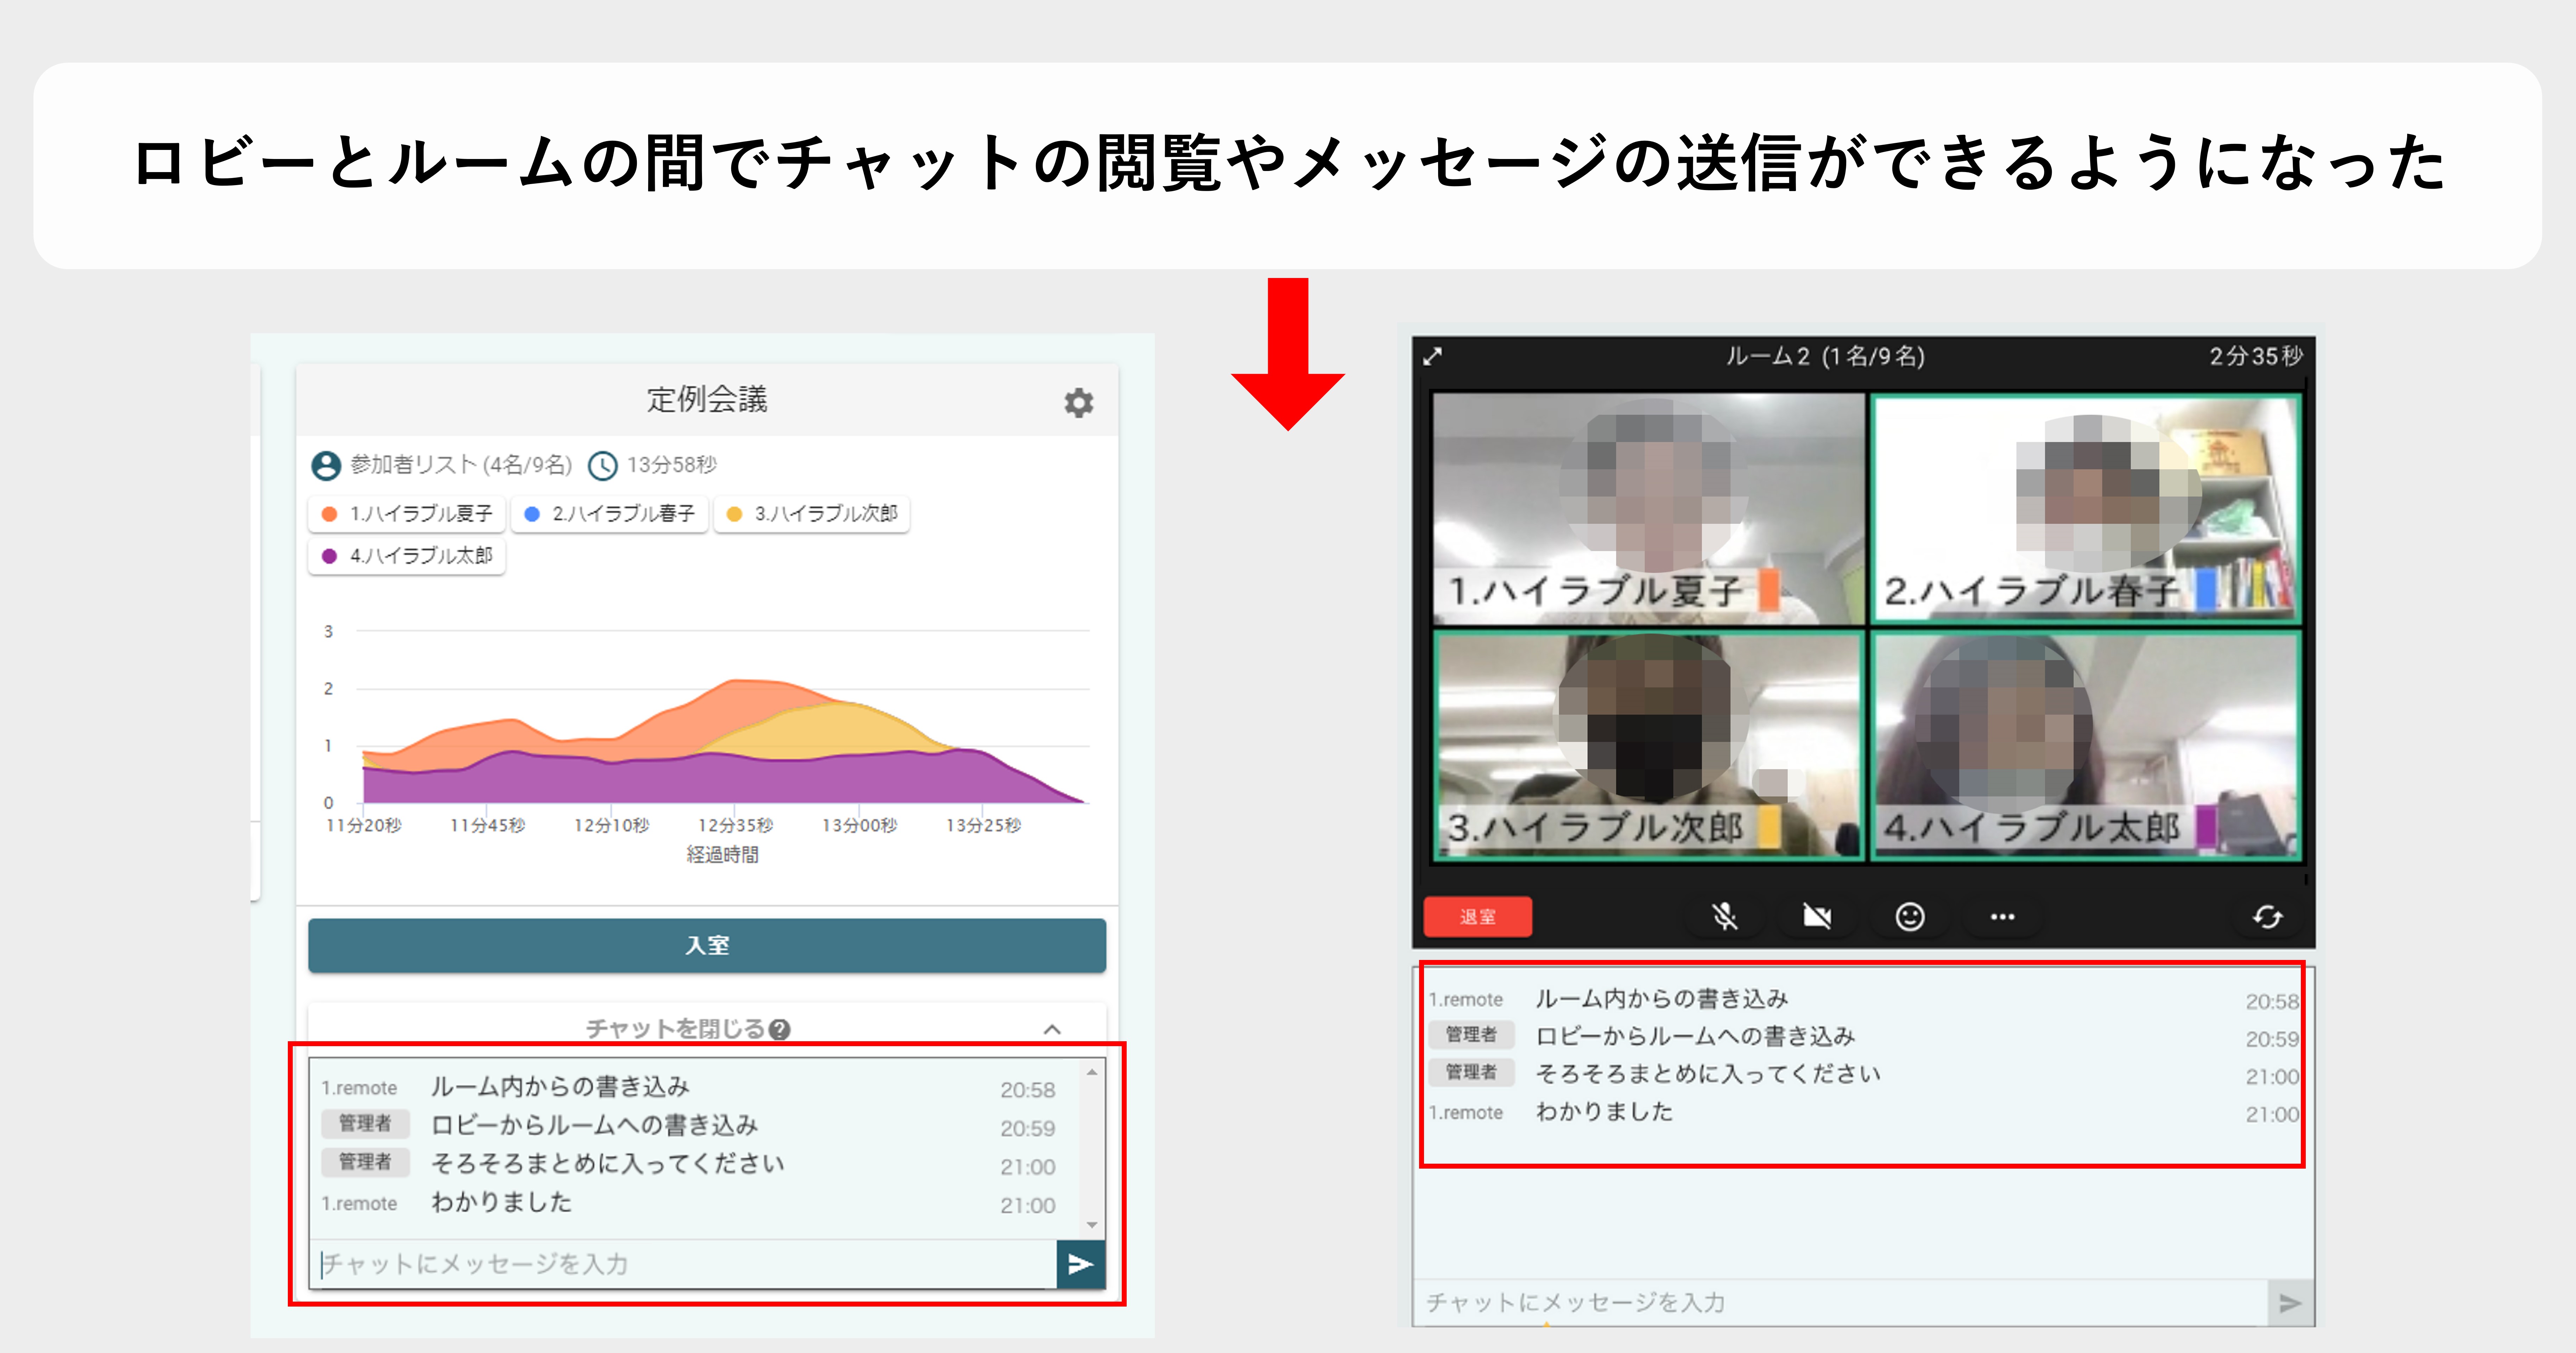Select participant chip 4.ハイラブル太郎

click(407, 556)
